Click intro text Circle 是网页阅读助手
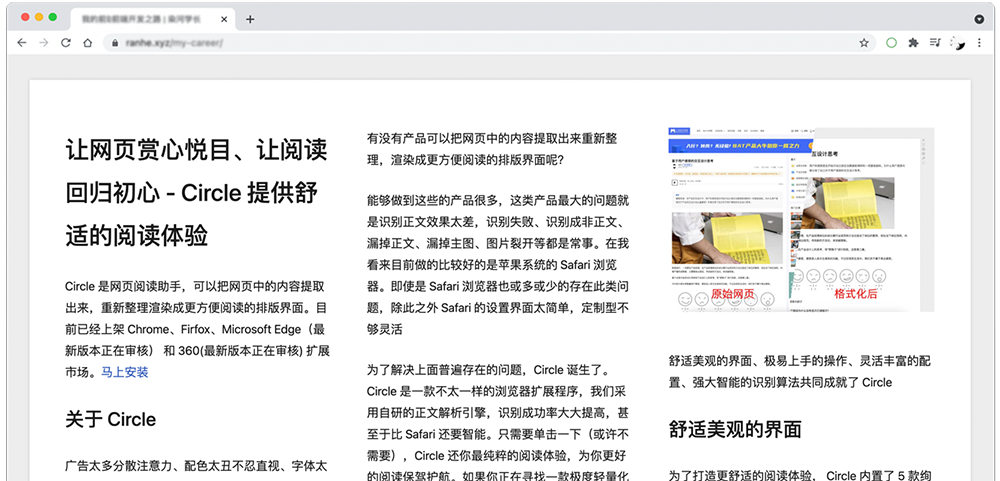The image size is (1000, 481). [x=197, y=329]
